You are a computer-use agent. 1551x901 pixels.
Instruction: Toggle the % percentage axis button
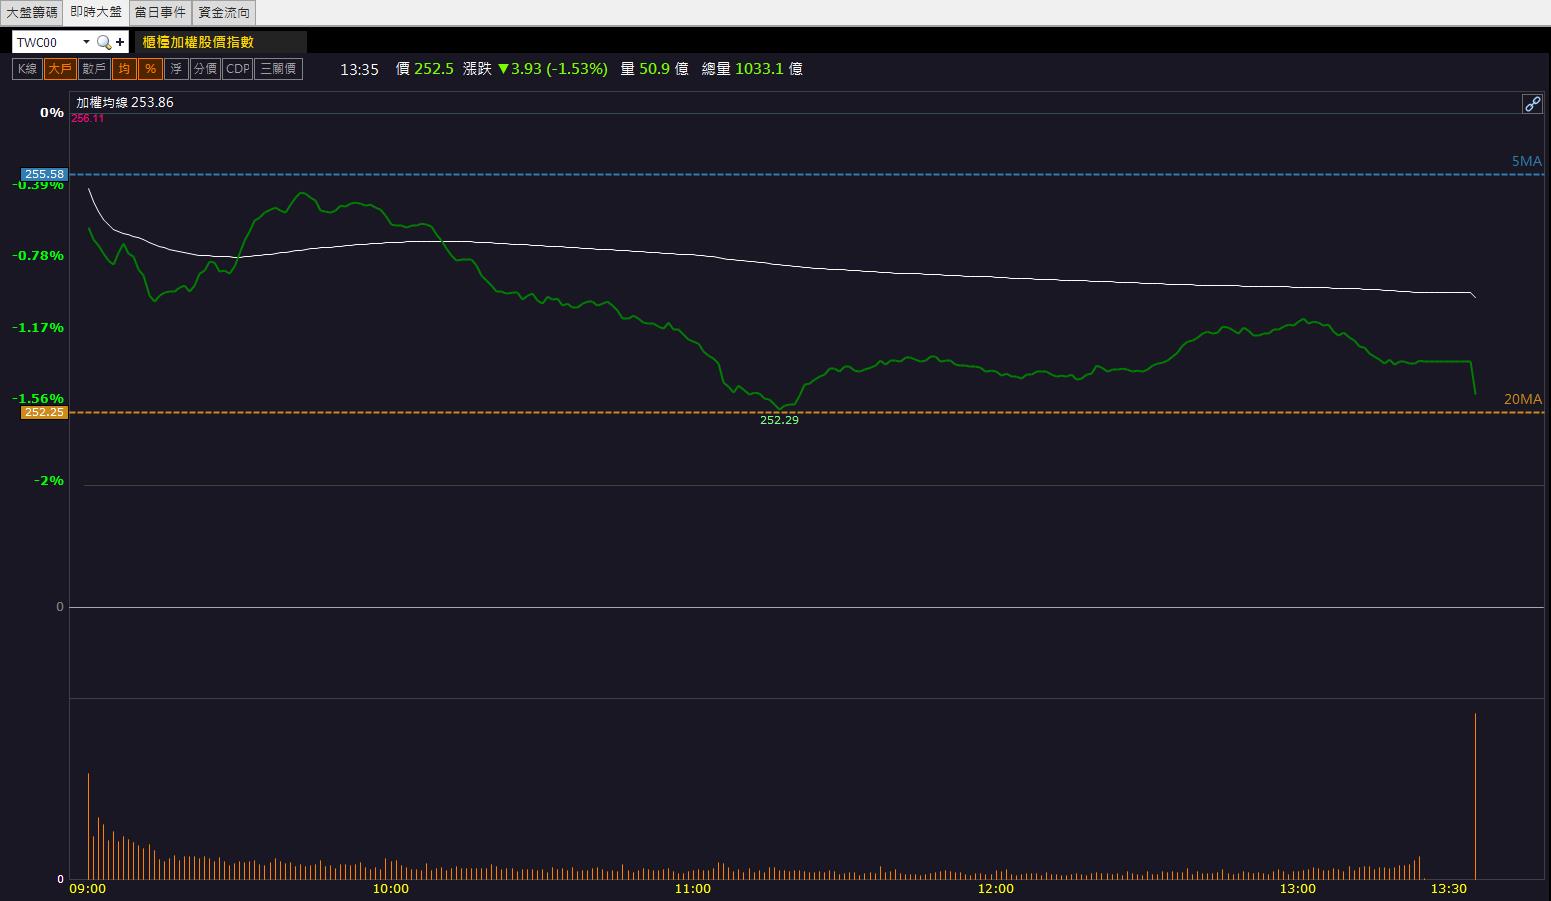150,69
